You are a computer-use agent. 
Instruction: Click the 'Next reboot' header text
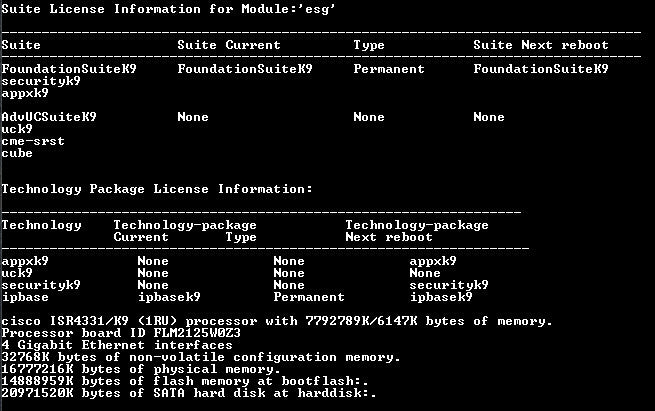coord(389,237)
